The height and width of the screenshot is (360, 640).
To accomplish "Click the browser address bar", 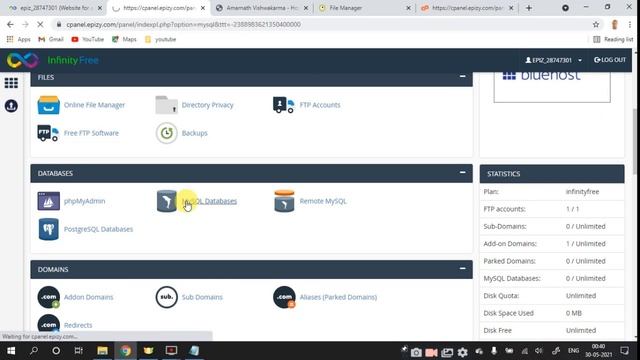I will click(322, 24).
